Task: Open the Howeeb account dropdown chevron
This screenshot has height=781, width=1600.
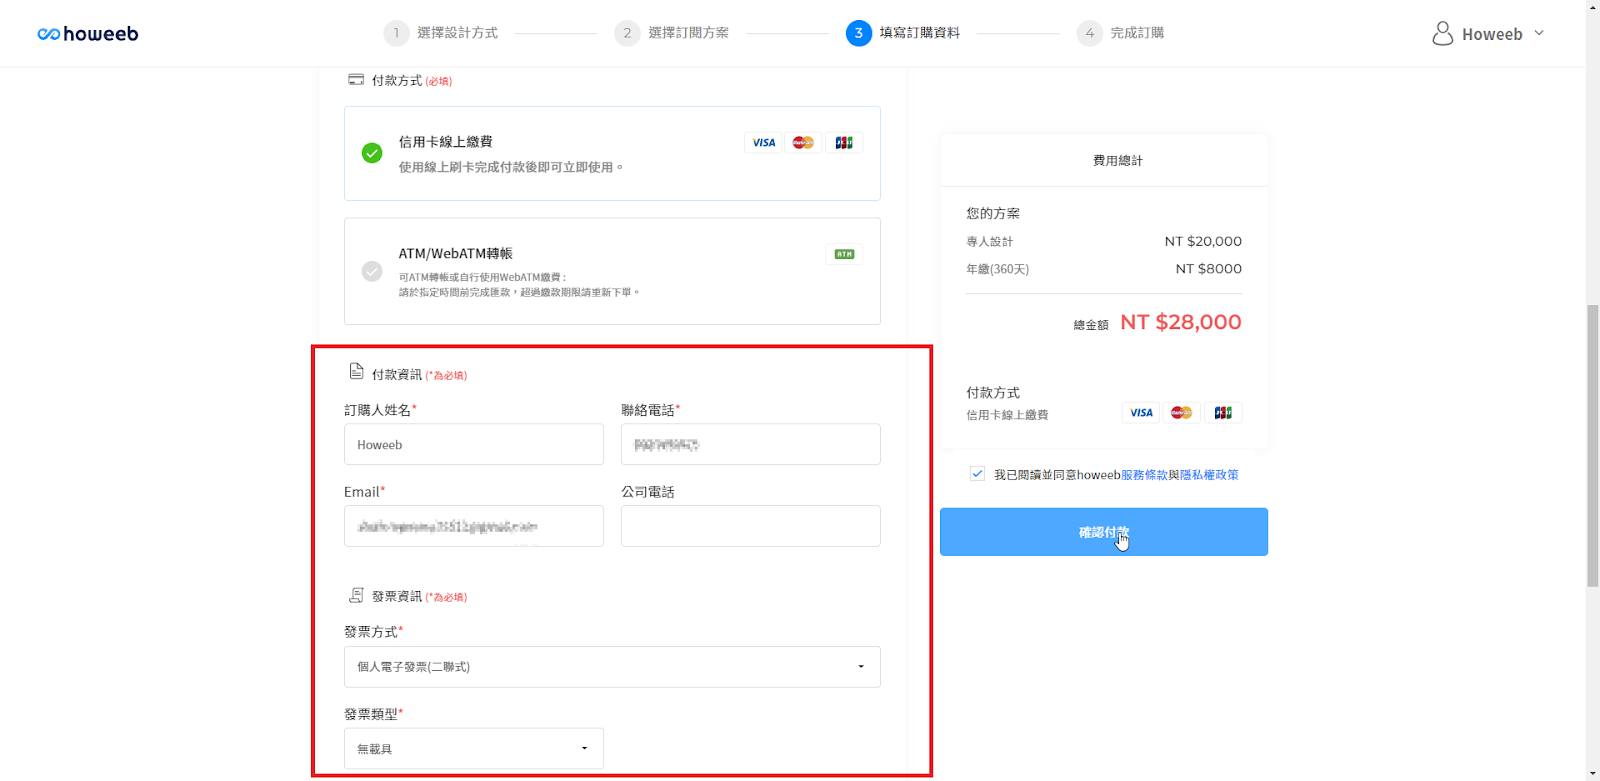Action: [x=1539, y=33]
